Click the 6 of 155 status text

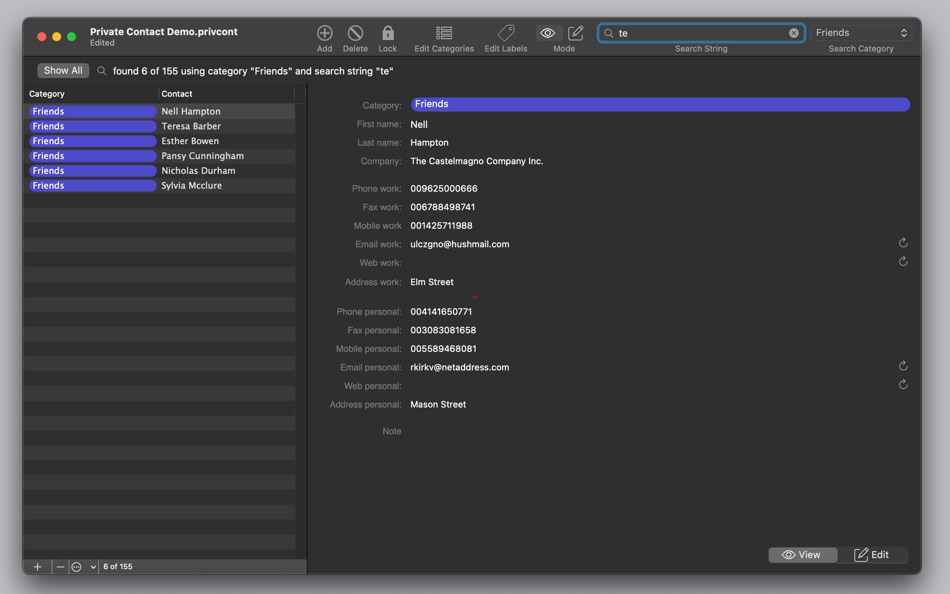point(118,567)
